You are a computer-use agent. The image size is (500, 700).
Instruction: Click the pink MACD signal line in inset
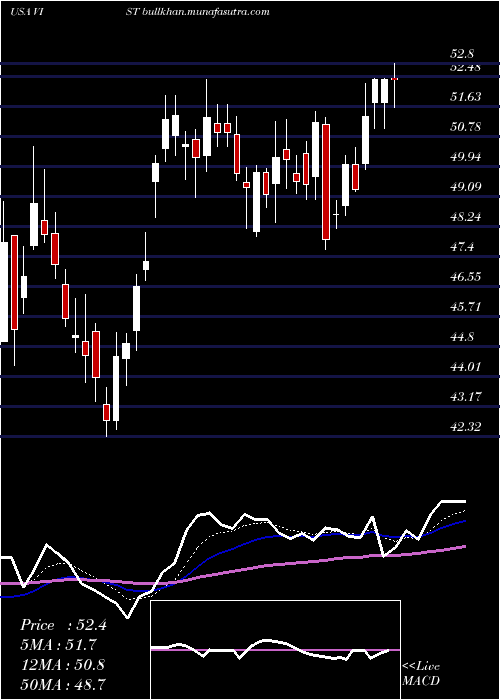click(x=270, y=650)
